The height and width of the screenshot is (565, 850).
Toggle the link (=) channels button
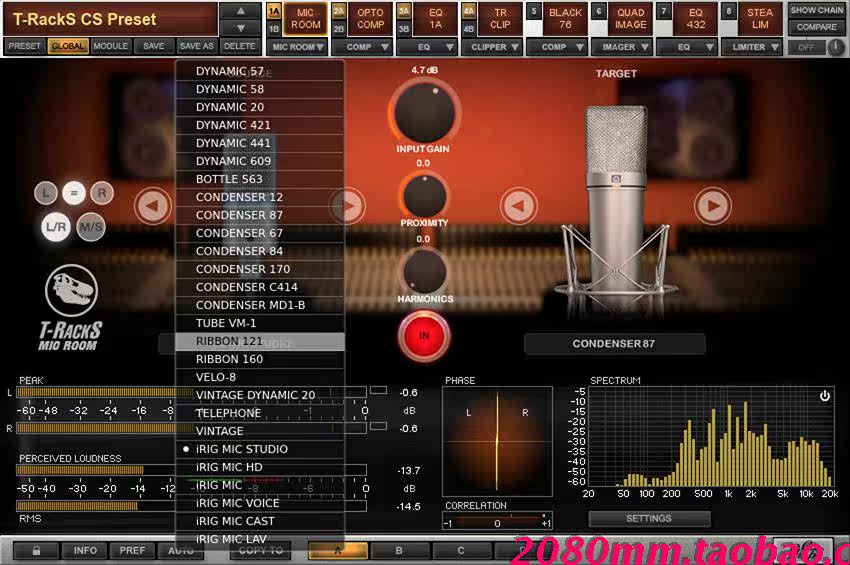click(x=74, y=193)
